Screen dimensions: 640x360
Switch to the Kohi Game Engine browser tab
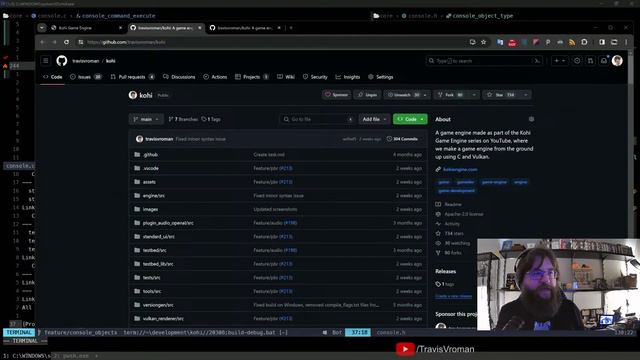85,28
